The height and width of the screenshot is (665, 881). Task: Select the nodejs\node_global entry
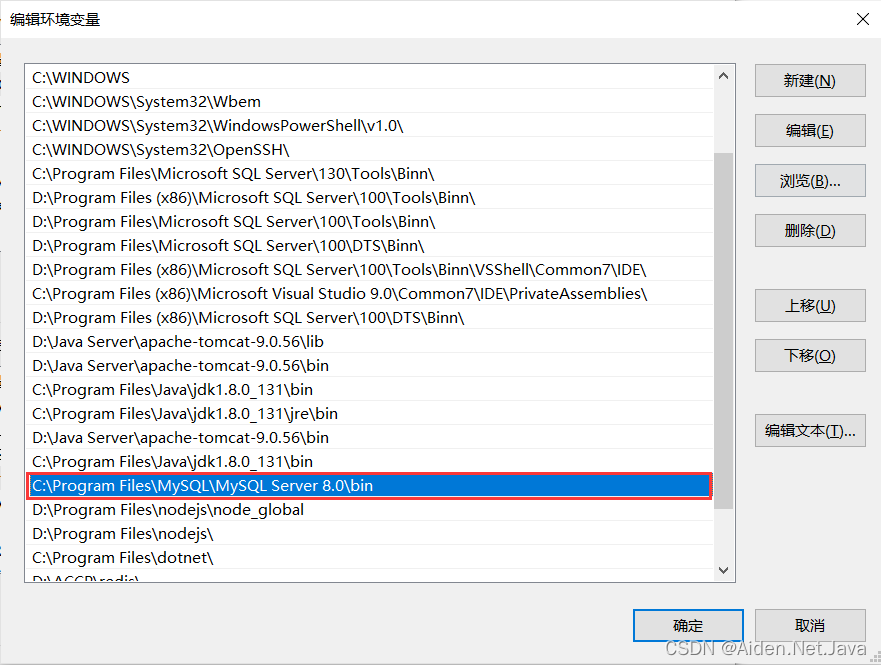pos(369,510)
